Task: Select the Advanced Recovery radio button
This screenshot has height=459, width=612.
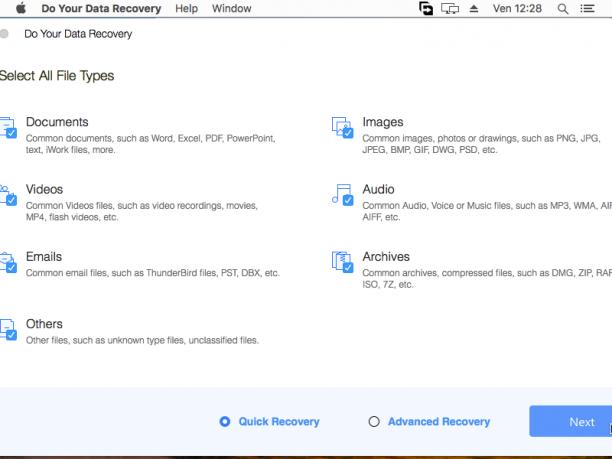Action: (374, 422)
